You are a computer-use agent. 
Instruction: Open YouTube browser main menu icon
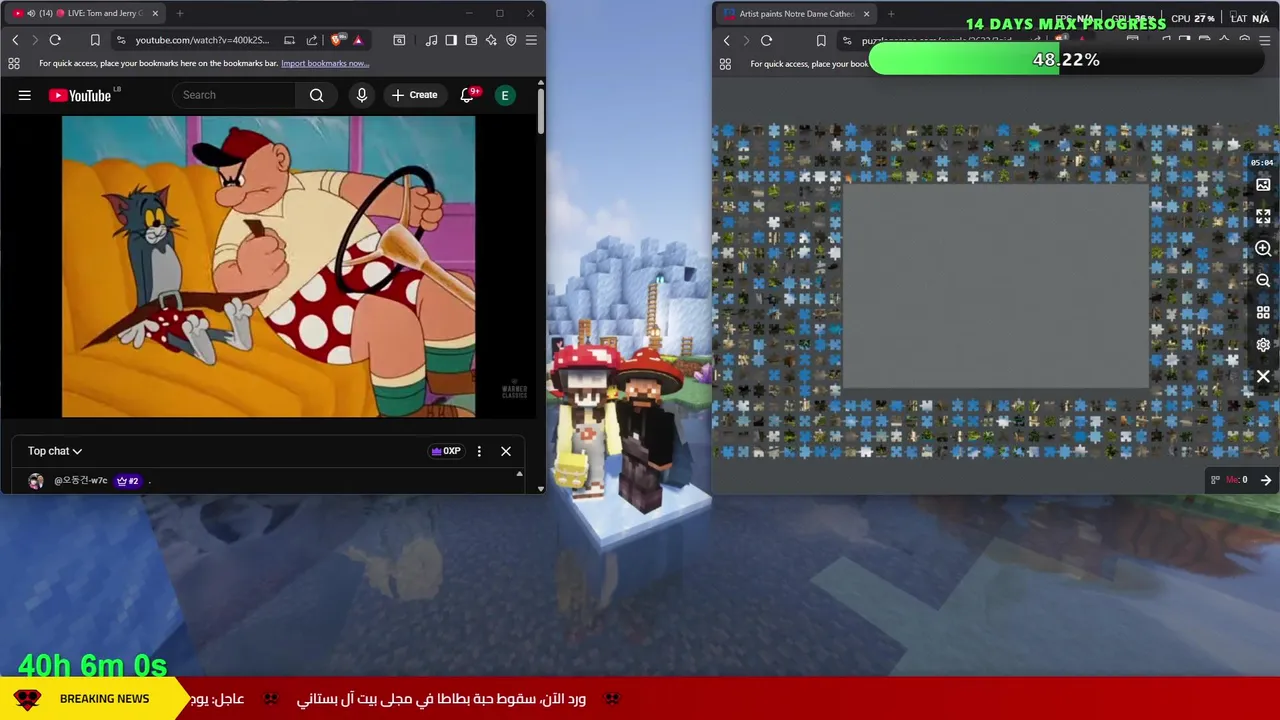pyautogui.click(x=531, y=40)
